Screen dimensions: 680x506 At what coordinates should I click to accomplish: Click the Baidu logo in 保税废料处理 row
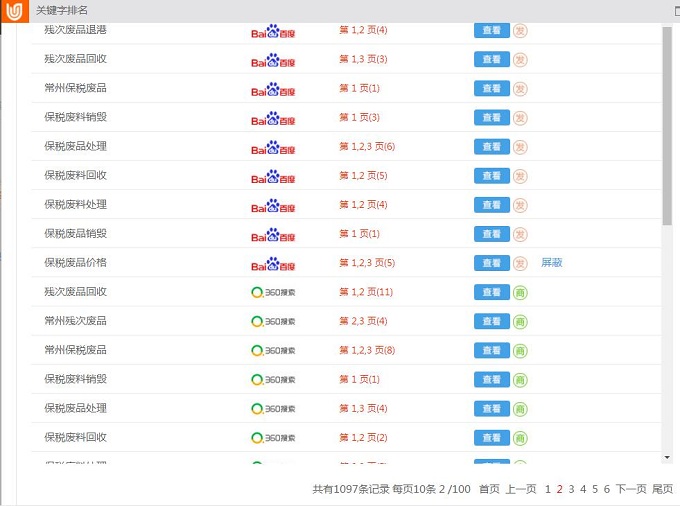pyautogui.click(x=273, y=205)
